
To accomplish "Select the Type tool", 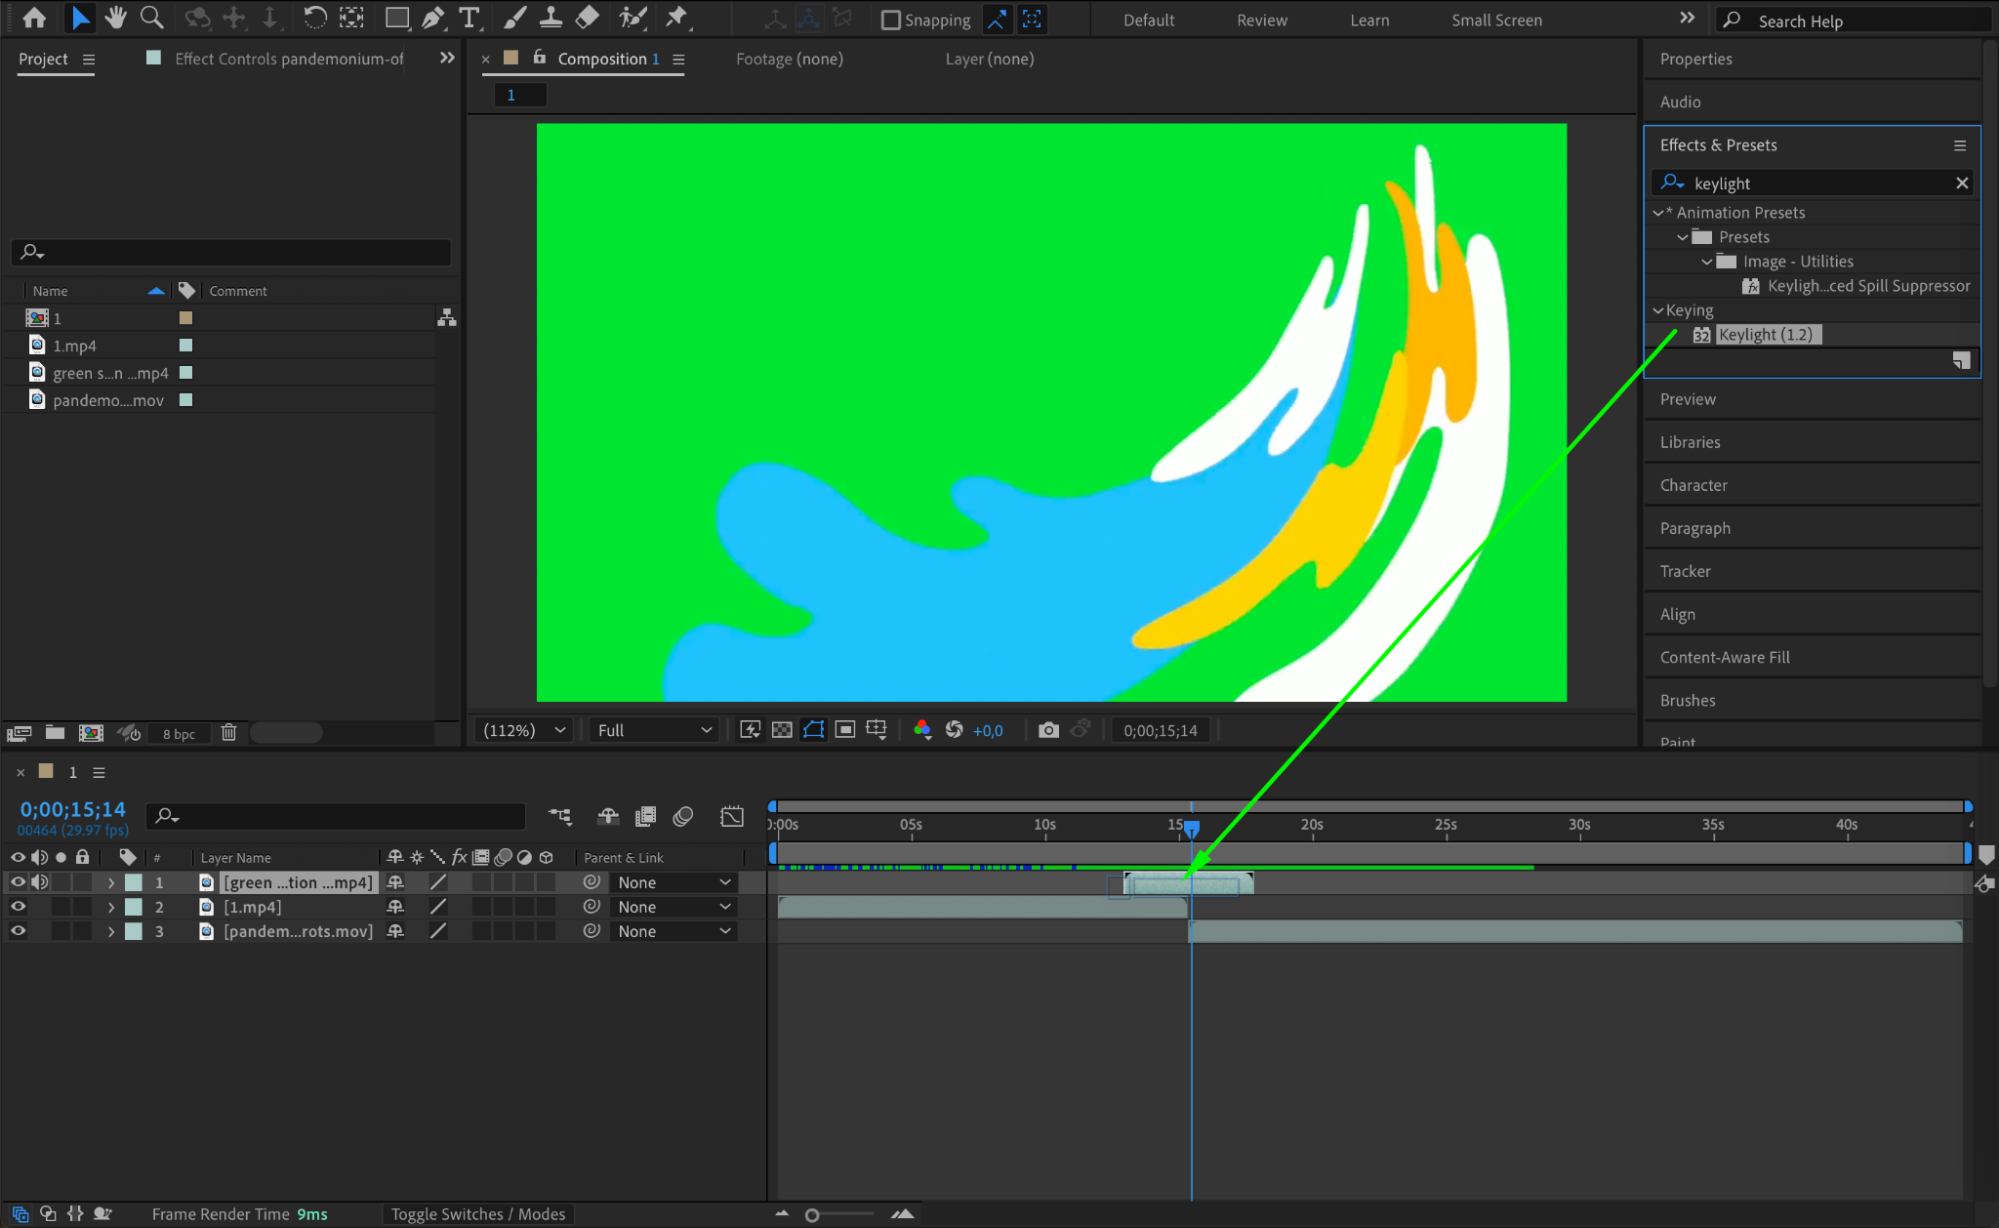I will pos(468,18).
